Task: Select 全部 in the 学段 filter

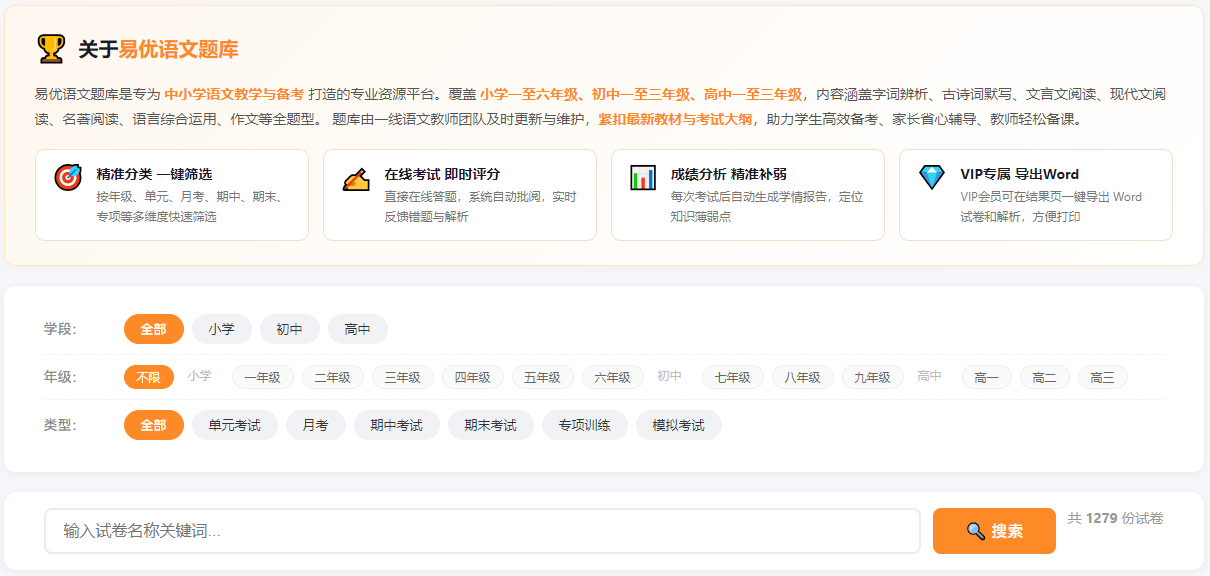Action: [x=154, y=329]
